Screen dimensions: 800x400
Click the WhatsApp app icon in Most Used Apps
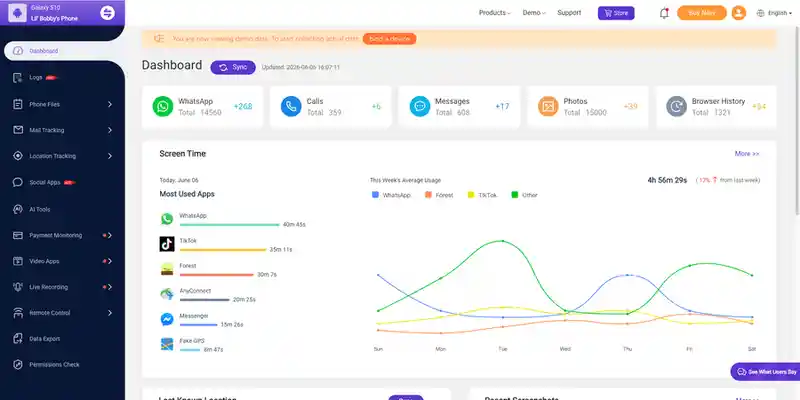(167, 219)
